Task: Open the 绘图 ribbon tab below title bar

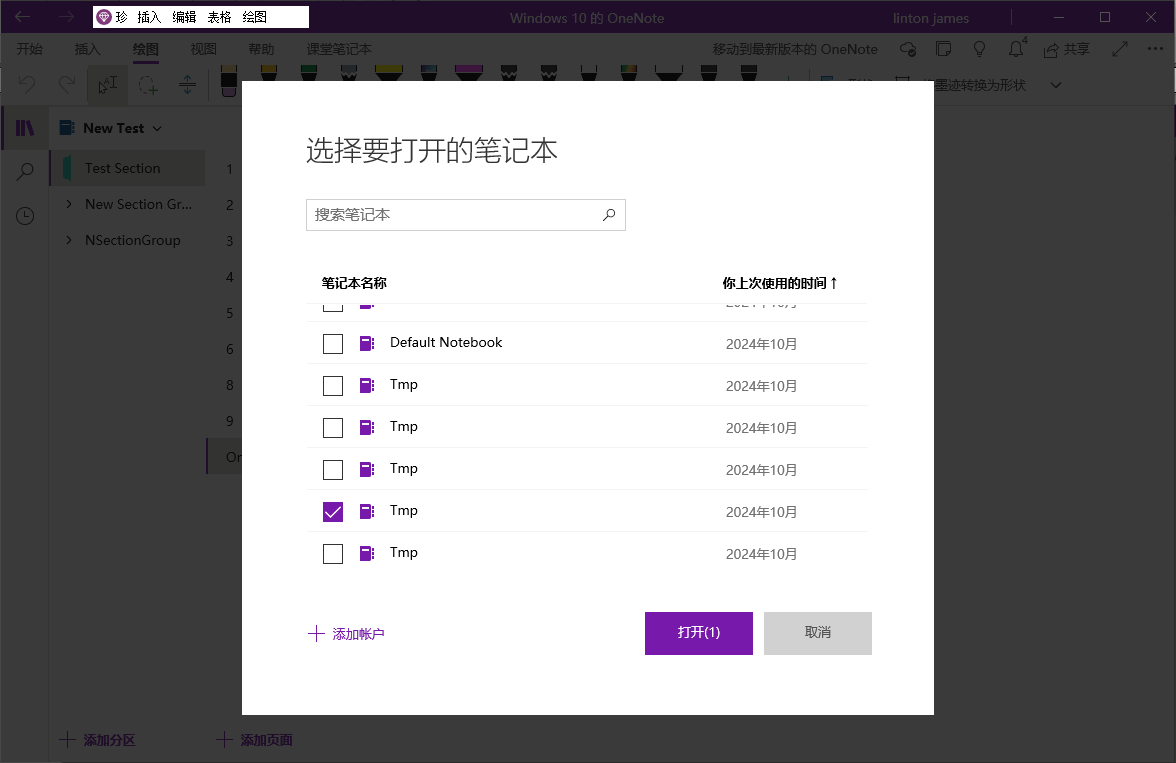Action: click(x=146, y=49)
